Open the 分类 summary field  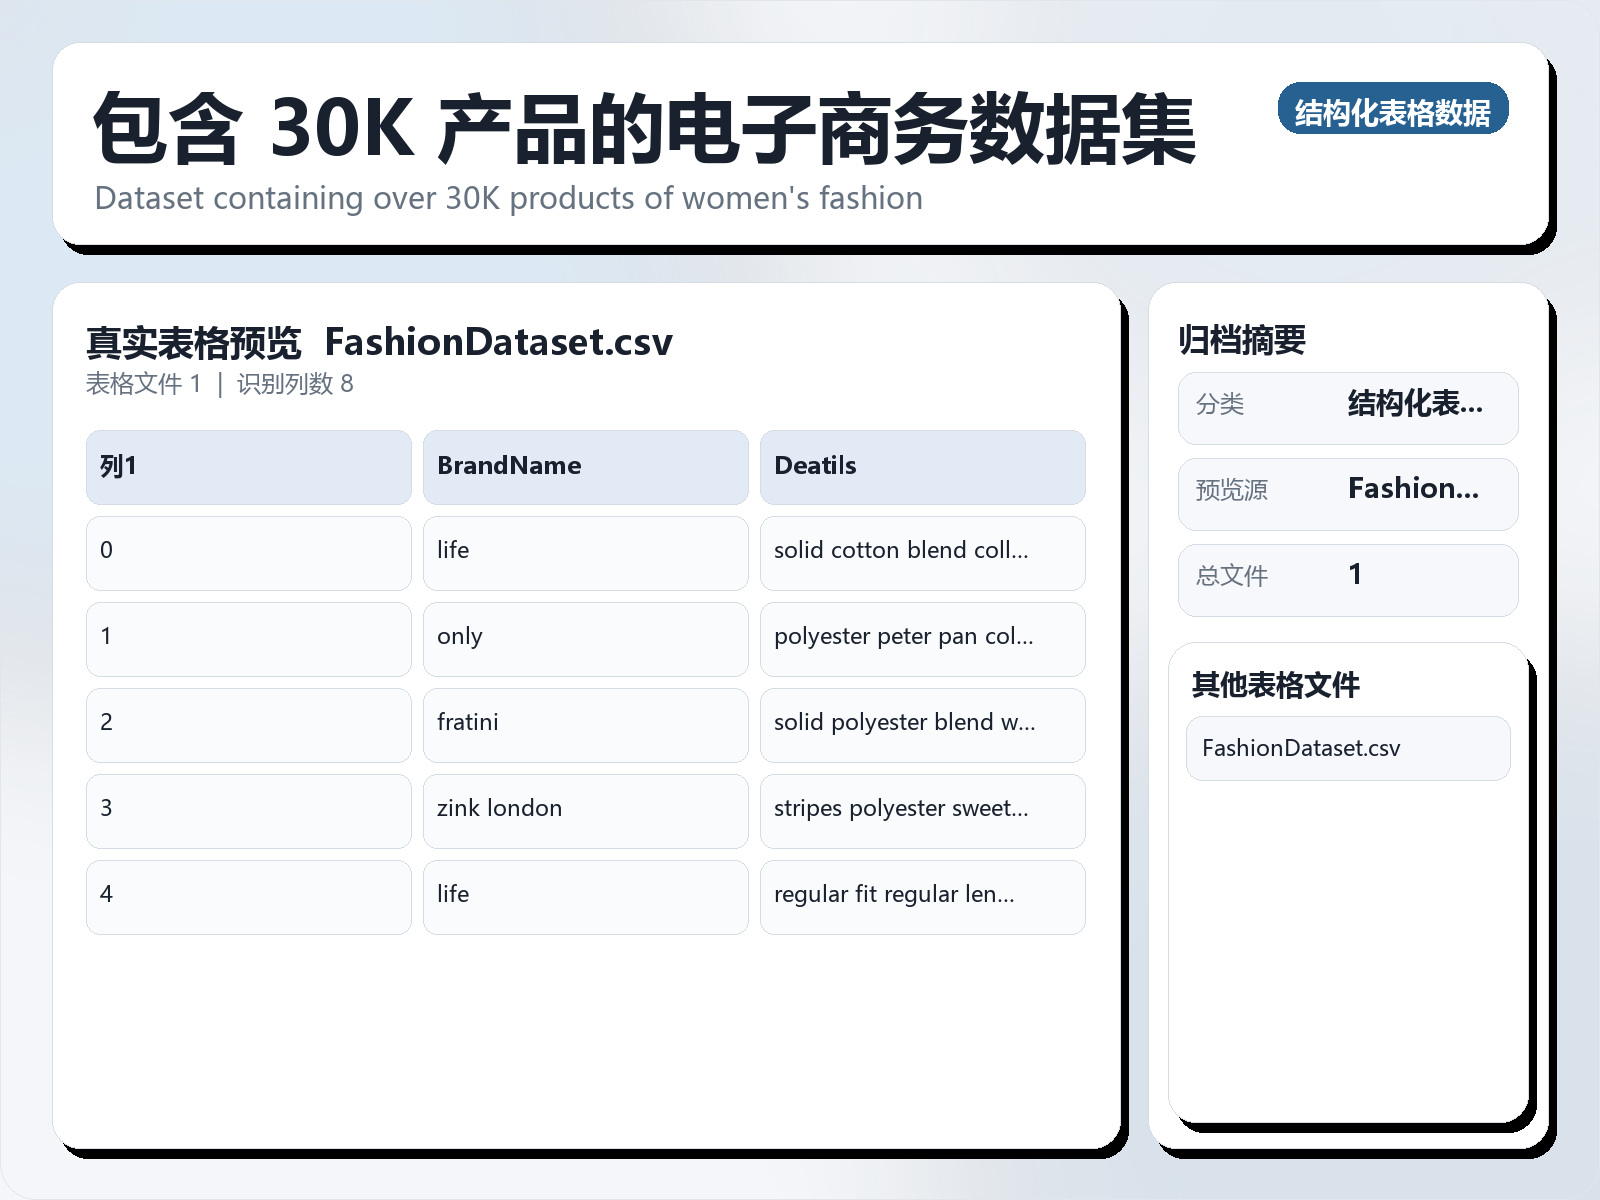coord(1348,407)
